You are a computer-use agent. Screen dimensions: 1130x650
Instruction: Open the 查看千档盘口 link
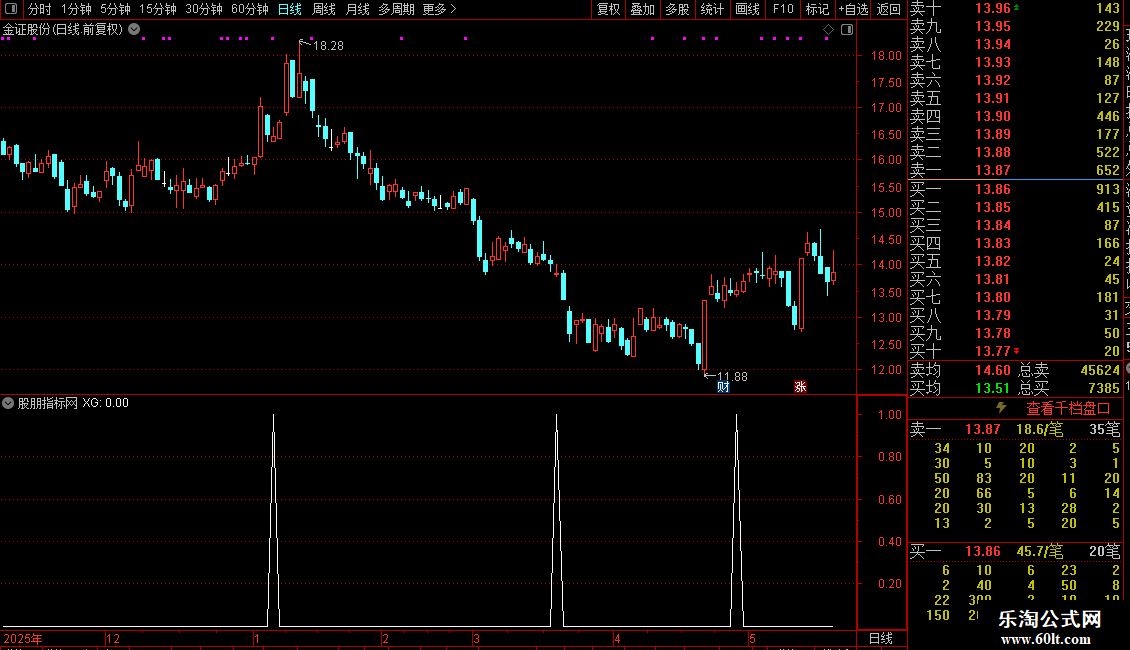click(1068, 409)
